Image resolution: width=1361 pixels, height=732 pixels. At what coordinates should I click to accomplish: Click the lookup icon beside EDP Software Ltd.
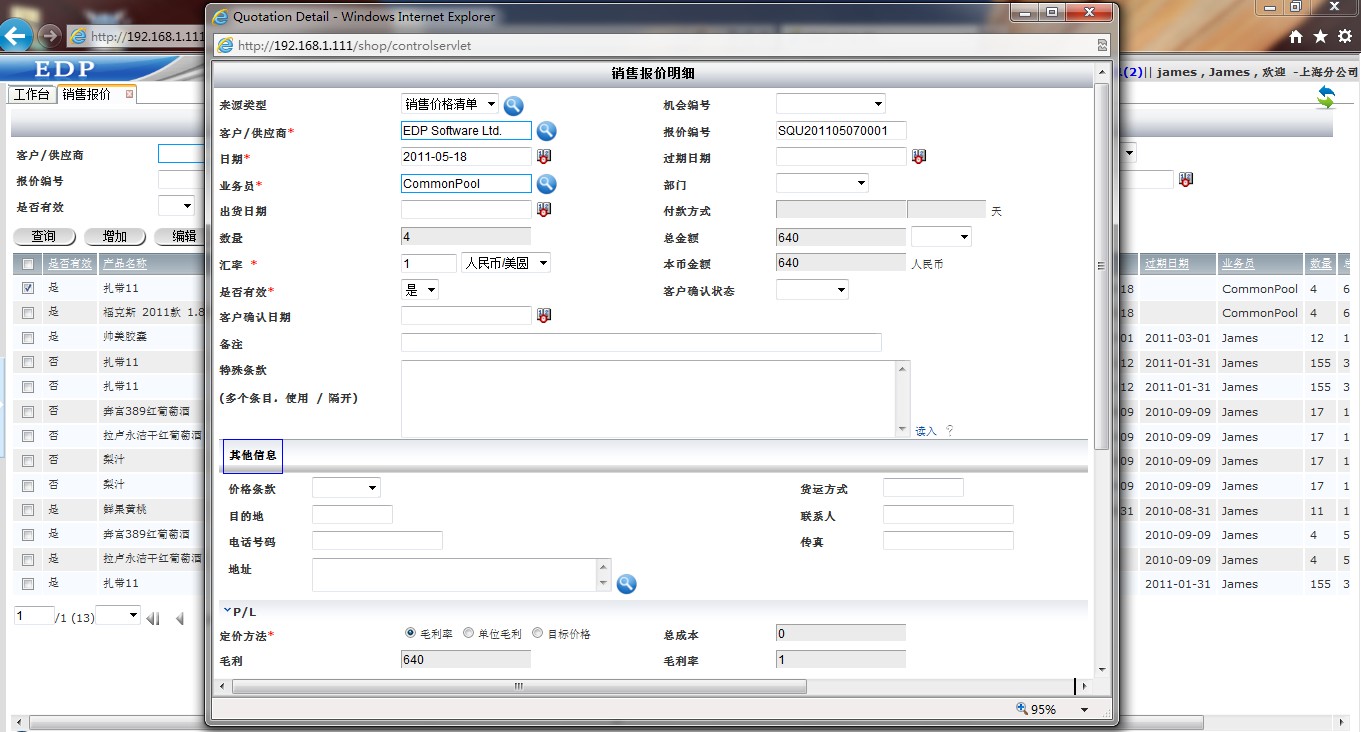point(546,131)
